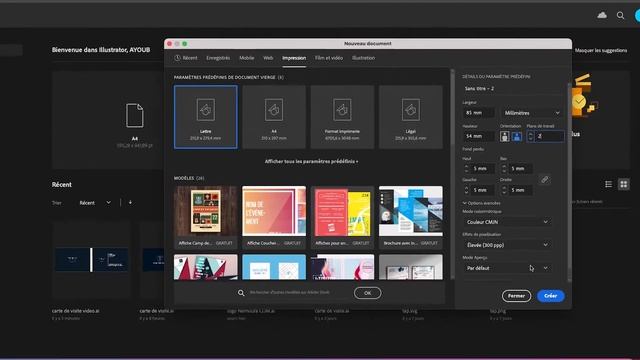This screenshot has height=360, width=640.
Task: Open Mobile tab
Action: tap(247, 58)
